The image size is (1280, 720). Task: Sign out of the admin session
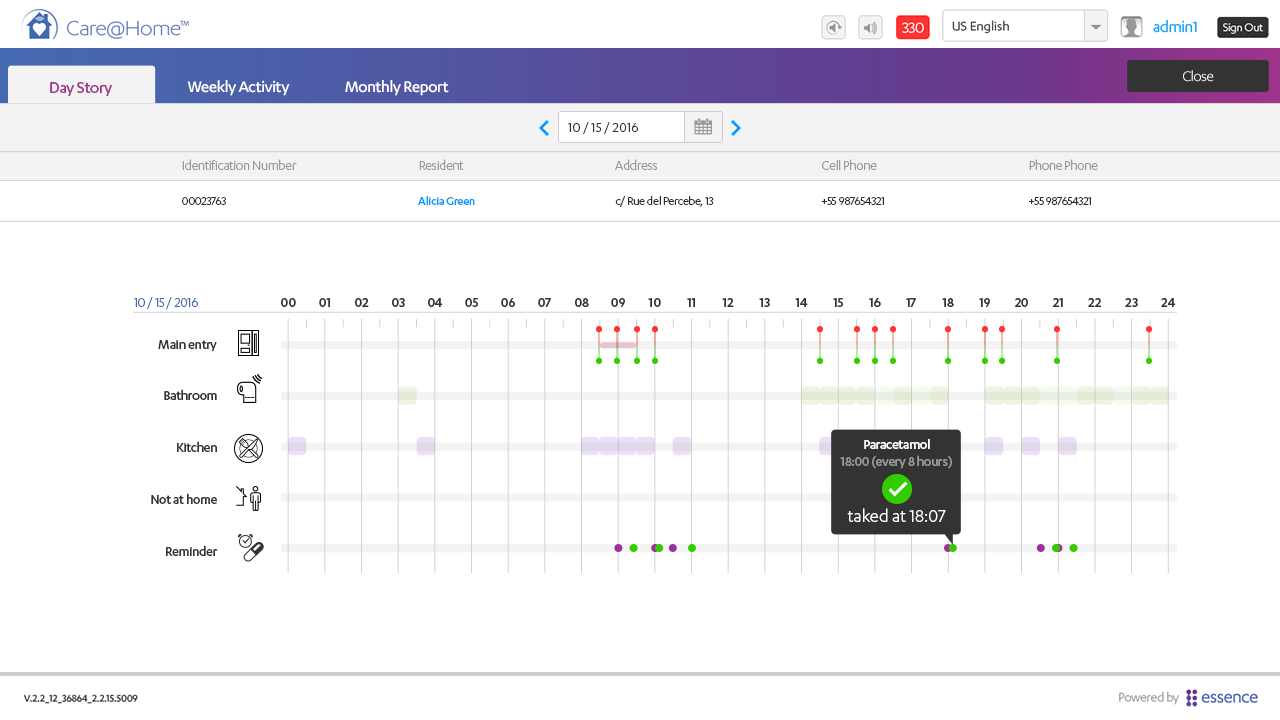tap(1243, 27)
